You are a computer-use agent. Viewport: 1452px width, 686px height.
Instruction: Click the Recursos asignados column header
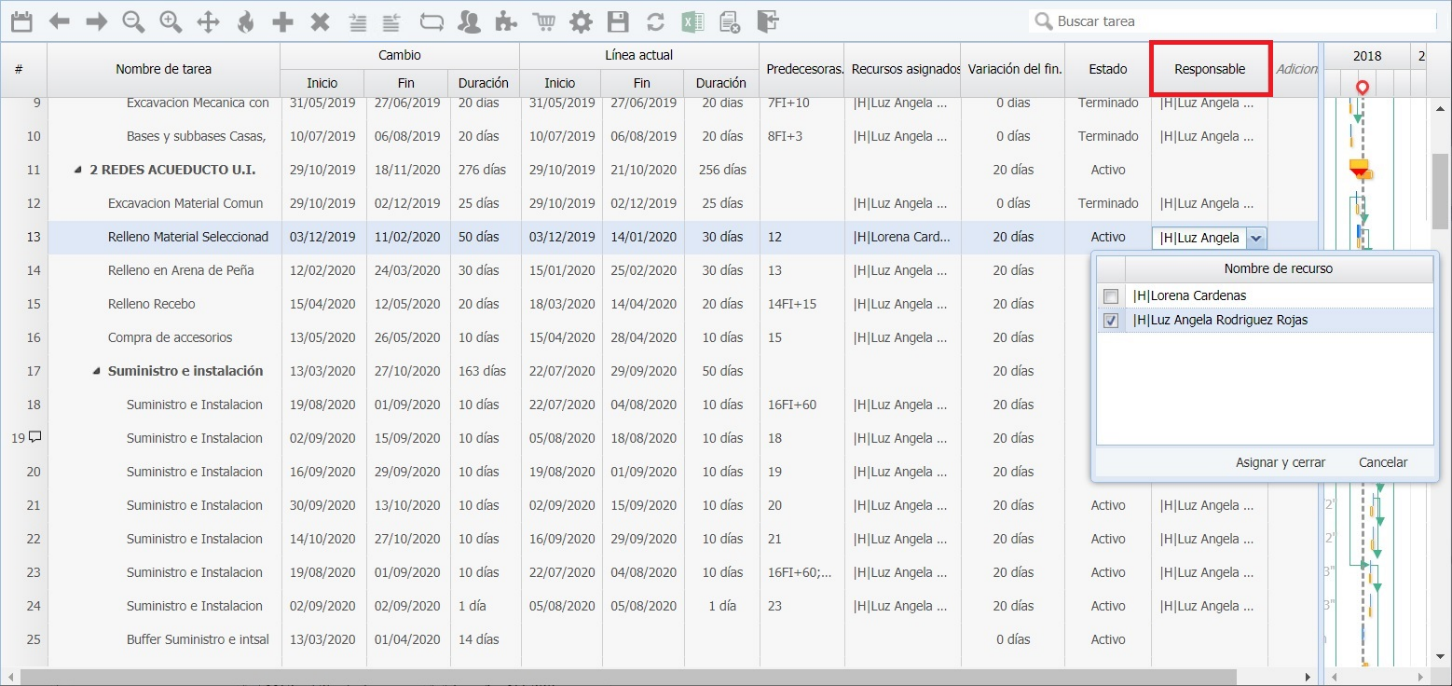pyautogui.click(x=903, y=69)
